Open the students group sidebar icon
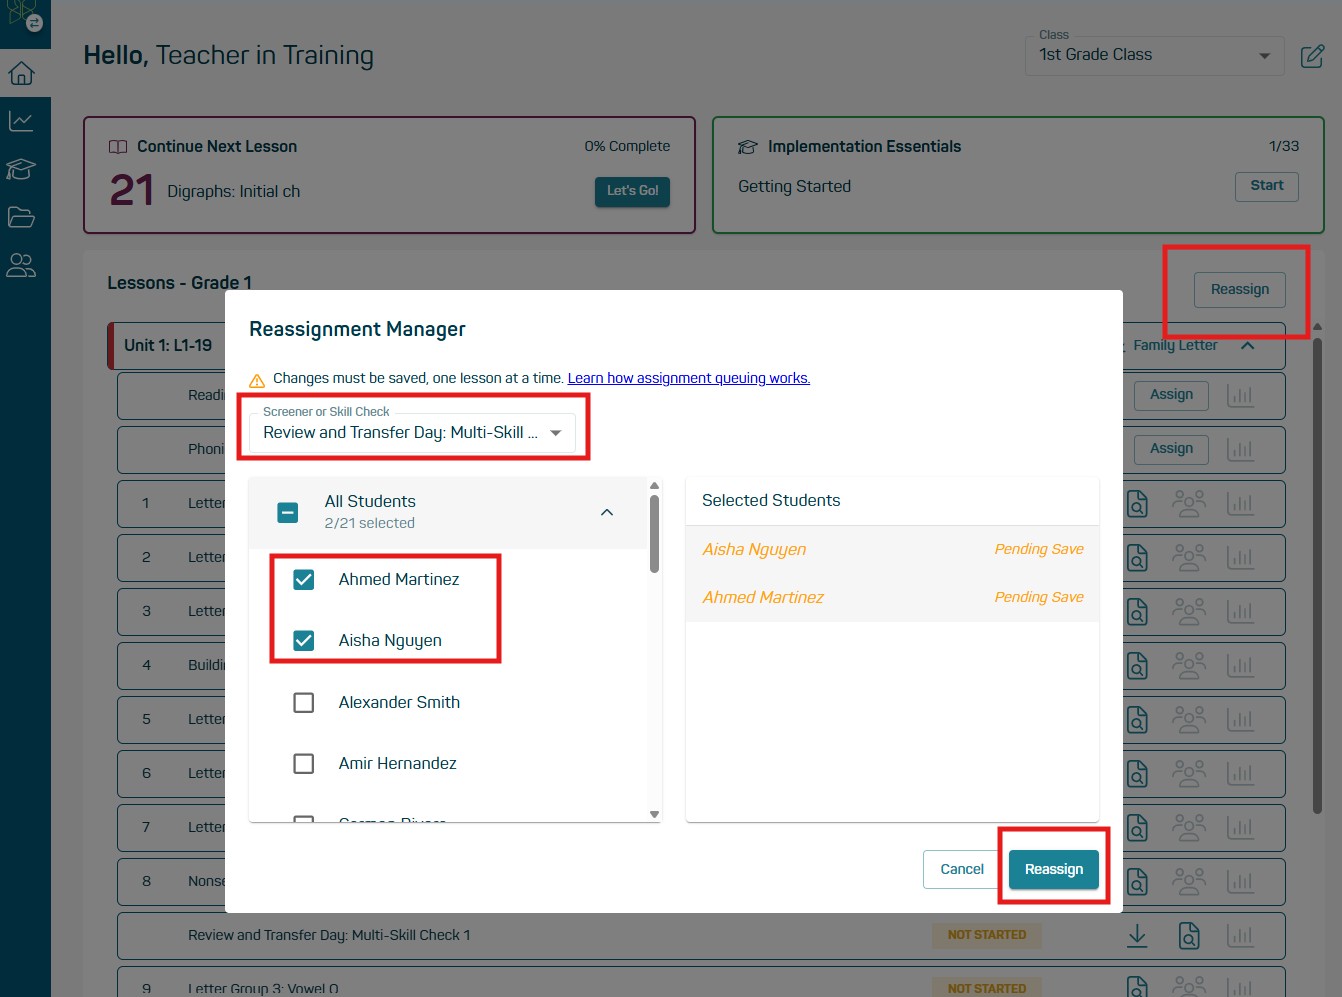 coord(21,265)
